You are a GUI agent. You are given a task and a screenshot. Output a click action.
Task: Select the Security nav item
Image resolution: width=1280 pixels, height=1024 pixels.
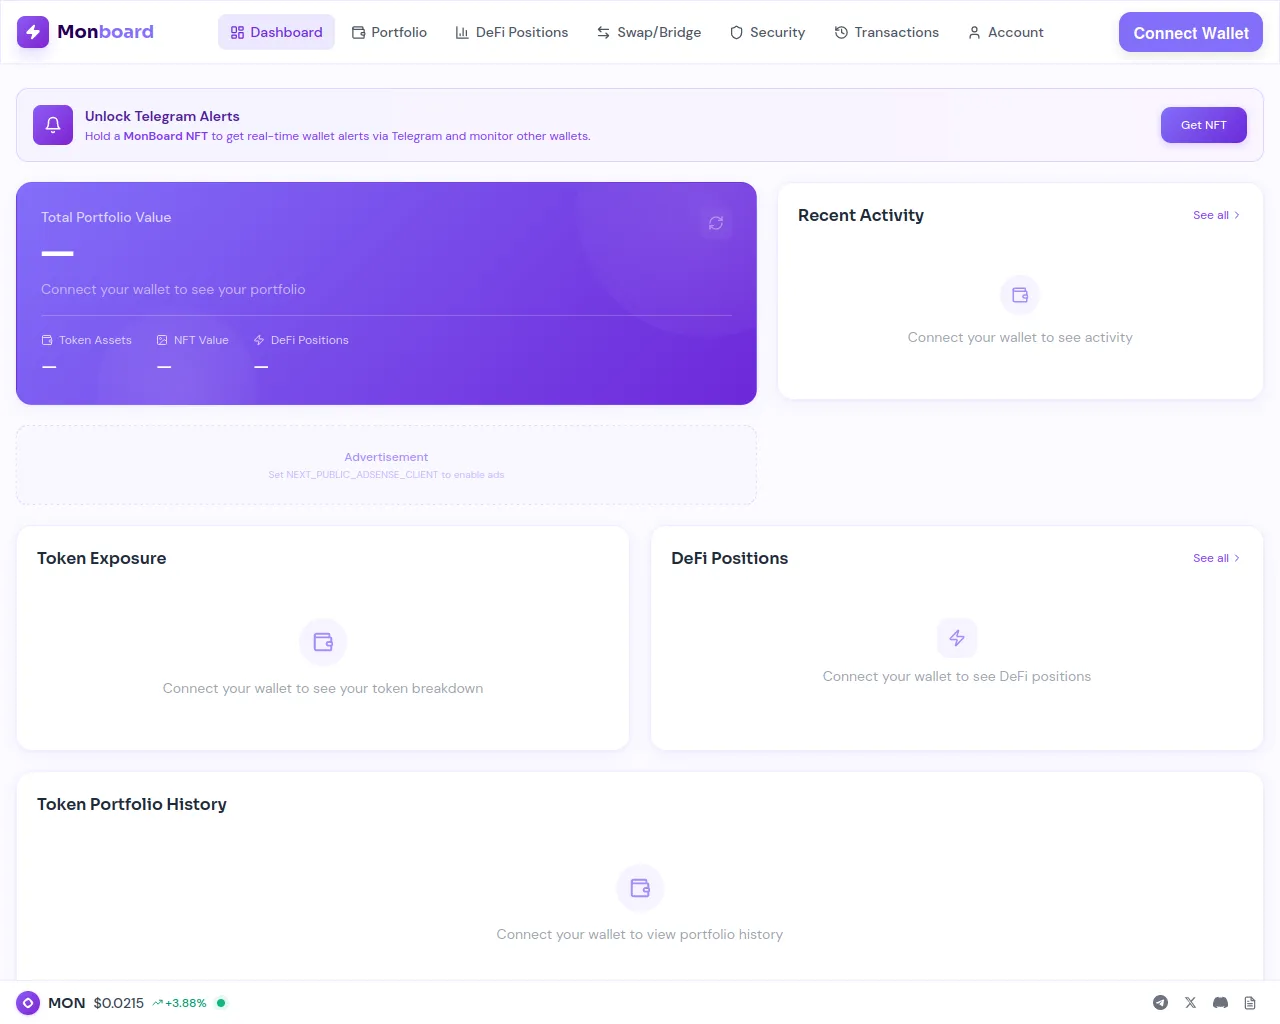(767, 32)
